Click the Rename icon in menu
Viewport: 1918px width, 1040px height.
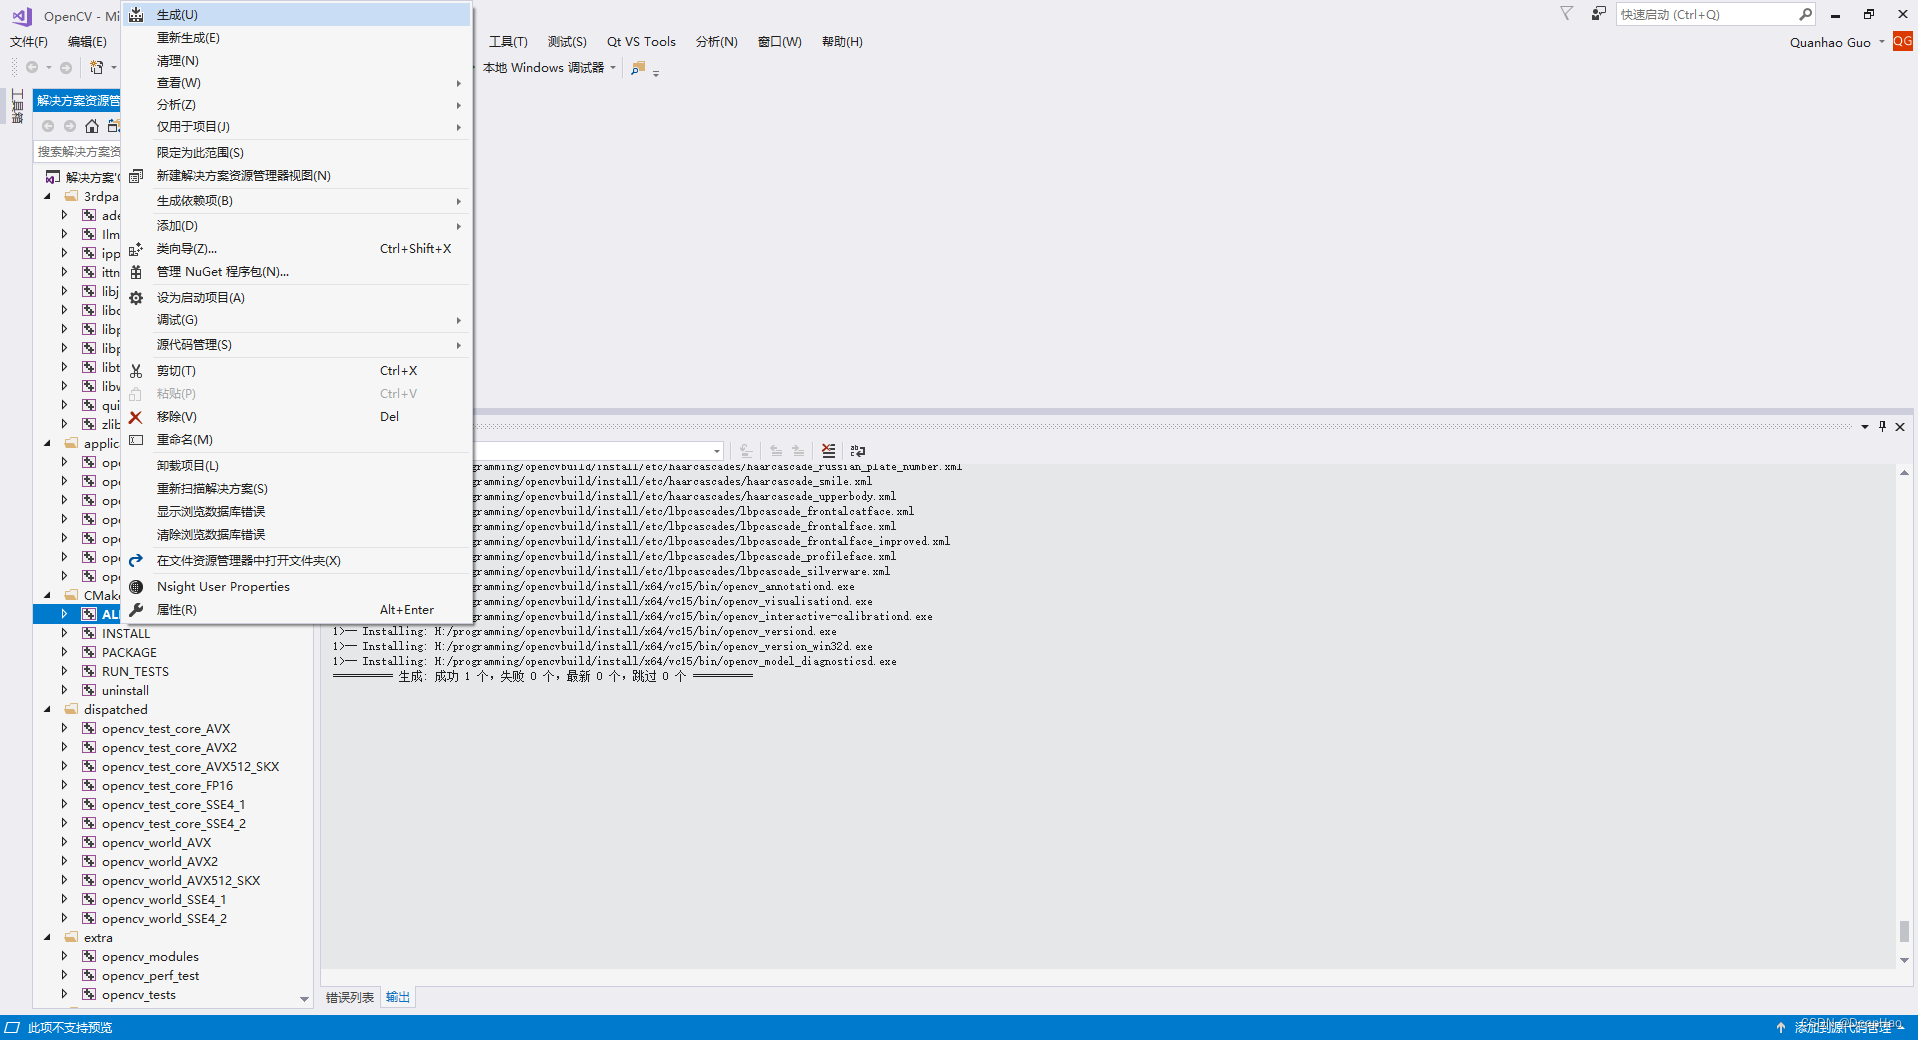[x=136, y=440]
